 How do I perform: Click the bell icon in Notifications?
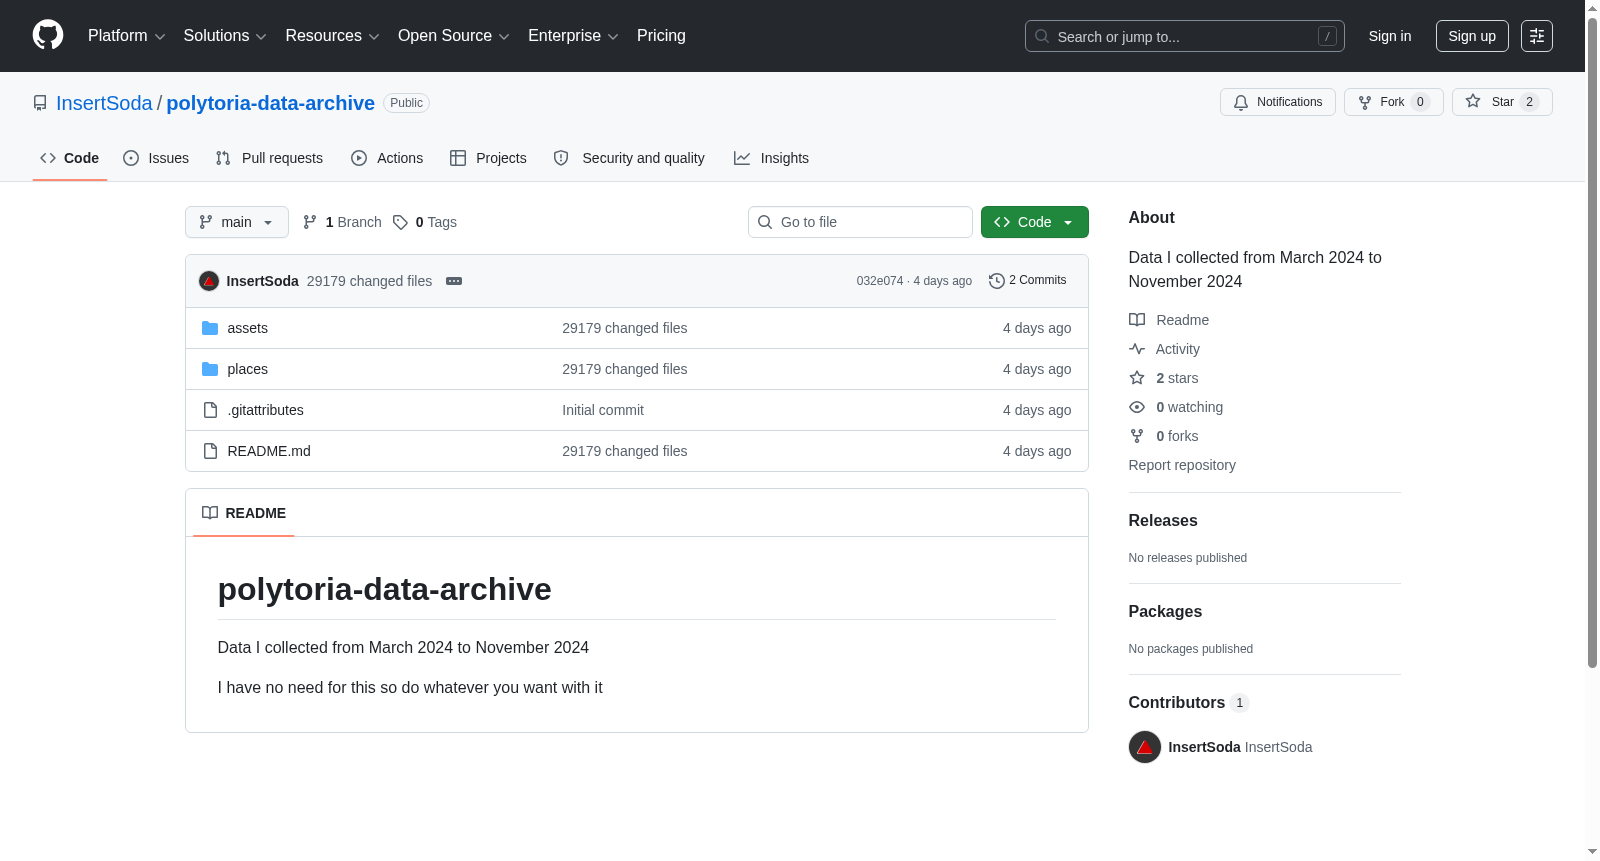1241,102
